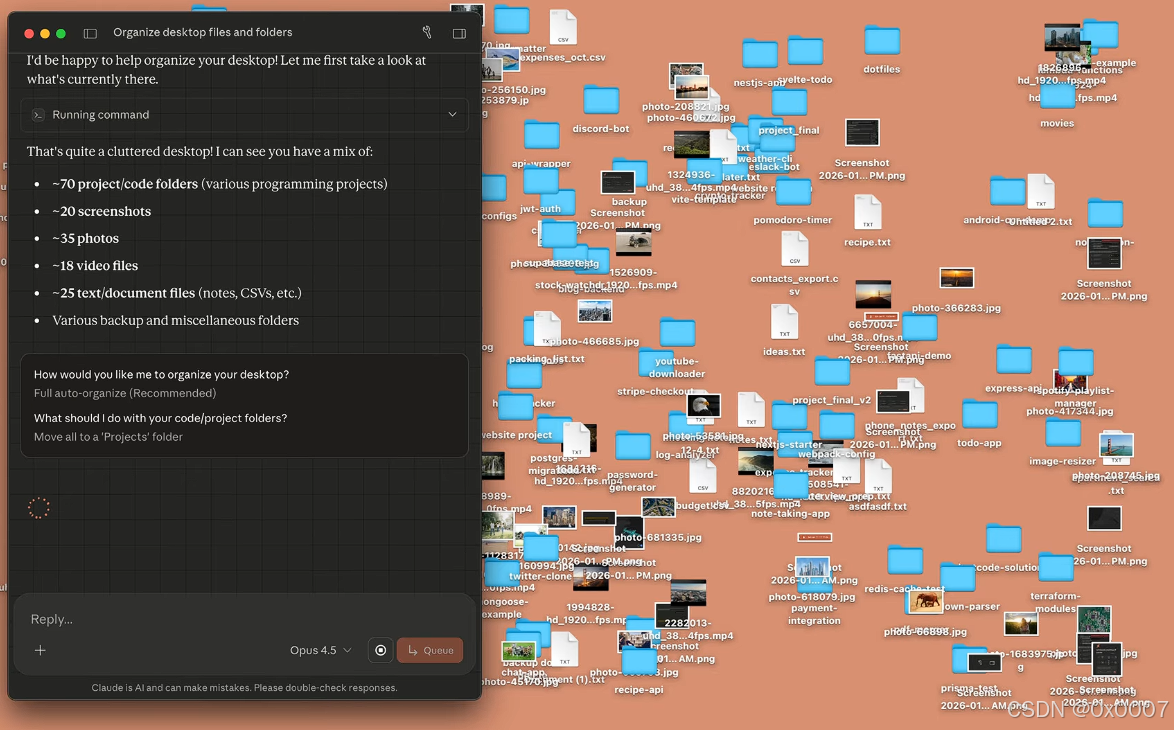Viewport: 1174px width, 730px height.
Task: Select the photo-66898.jpg elephant thumbnail
Action: point(925,601)
